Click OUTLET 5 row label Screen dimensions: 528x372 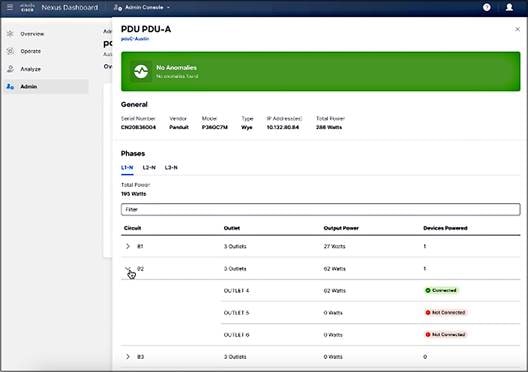pos(236,313)
